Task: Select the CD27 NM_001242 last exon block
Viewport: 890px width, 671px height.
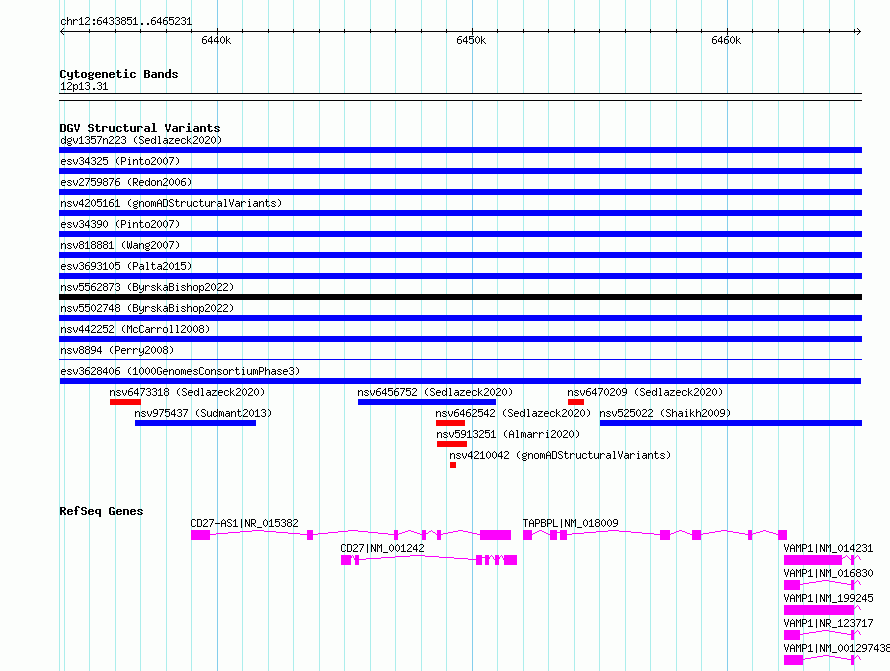Action: point(510,560)
